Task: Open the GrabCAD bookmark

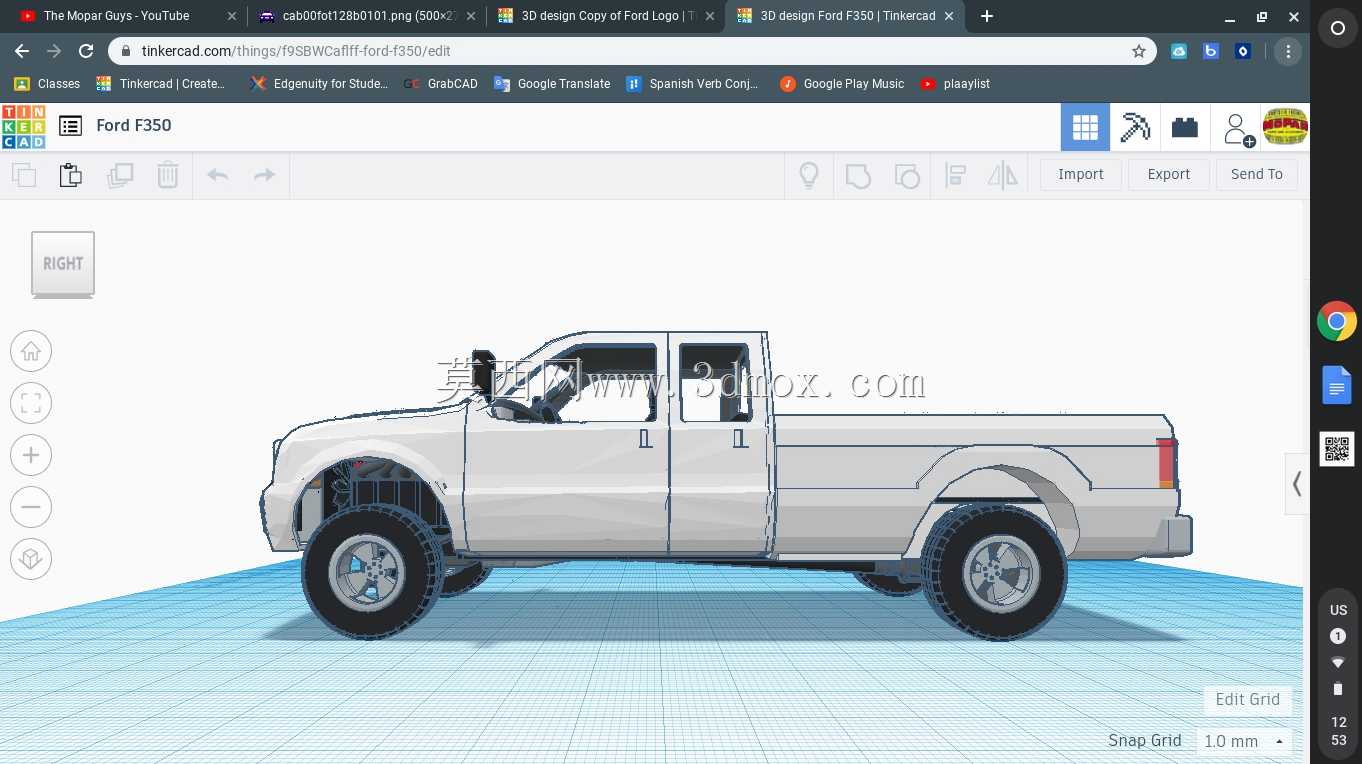Action: [441, 84]
